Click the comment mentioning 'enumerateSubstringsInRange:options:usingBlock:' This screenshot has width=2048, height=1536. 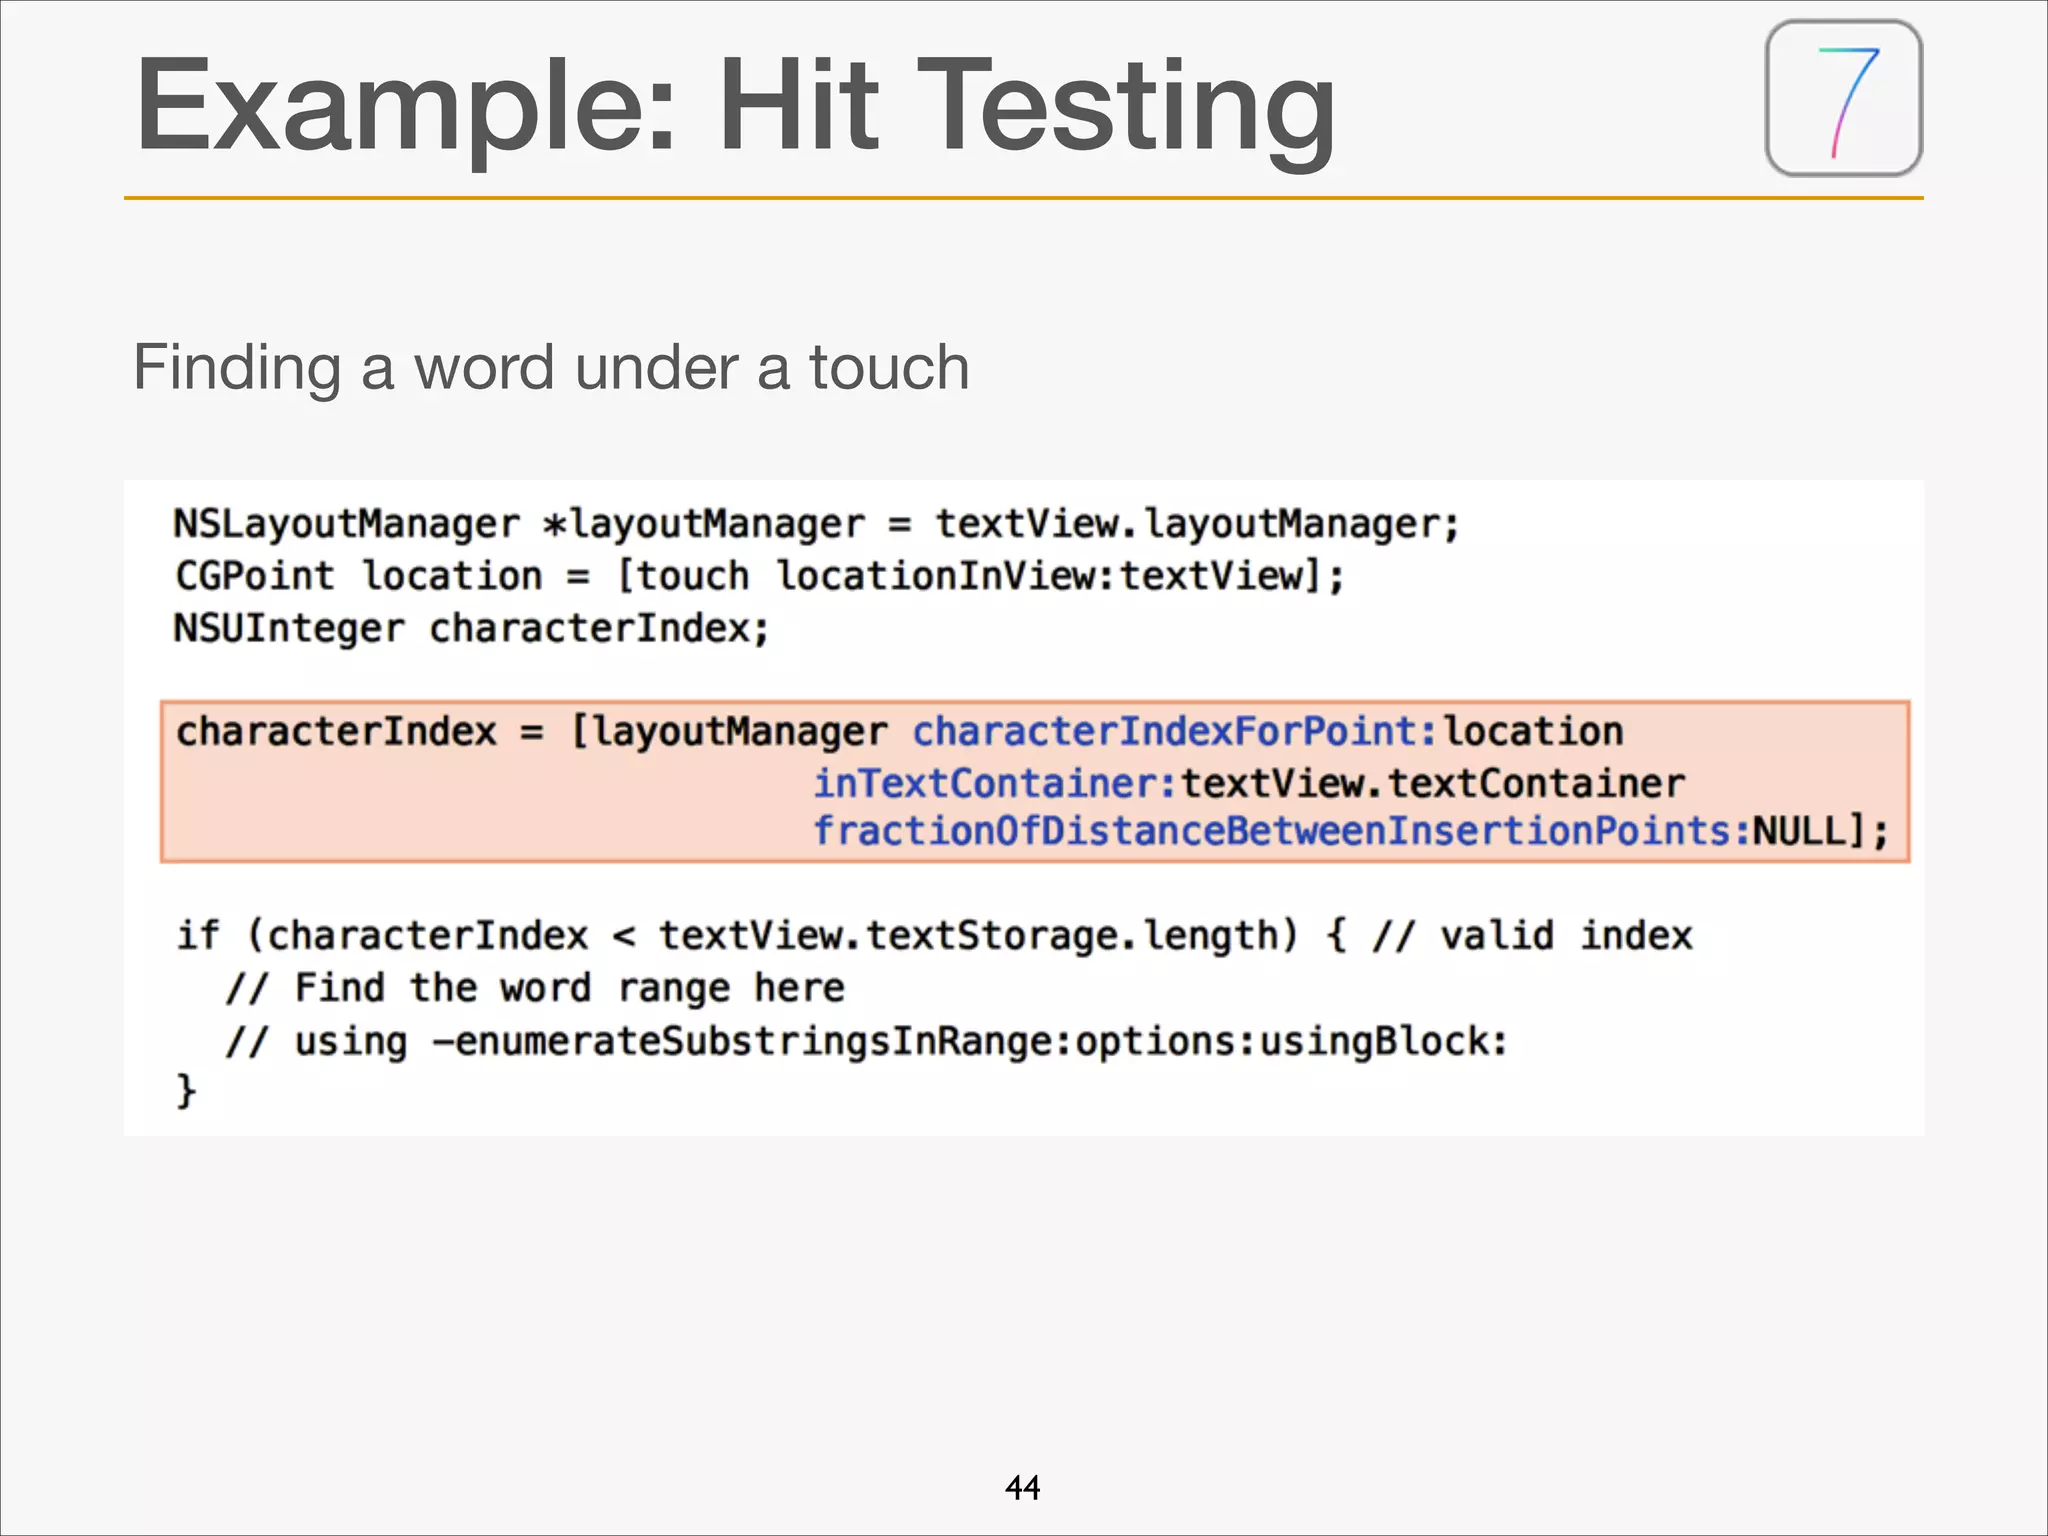(x=866, y=1041)
